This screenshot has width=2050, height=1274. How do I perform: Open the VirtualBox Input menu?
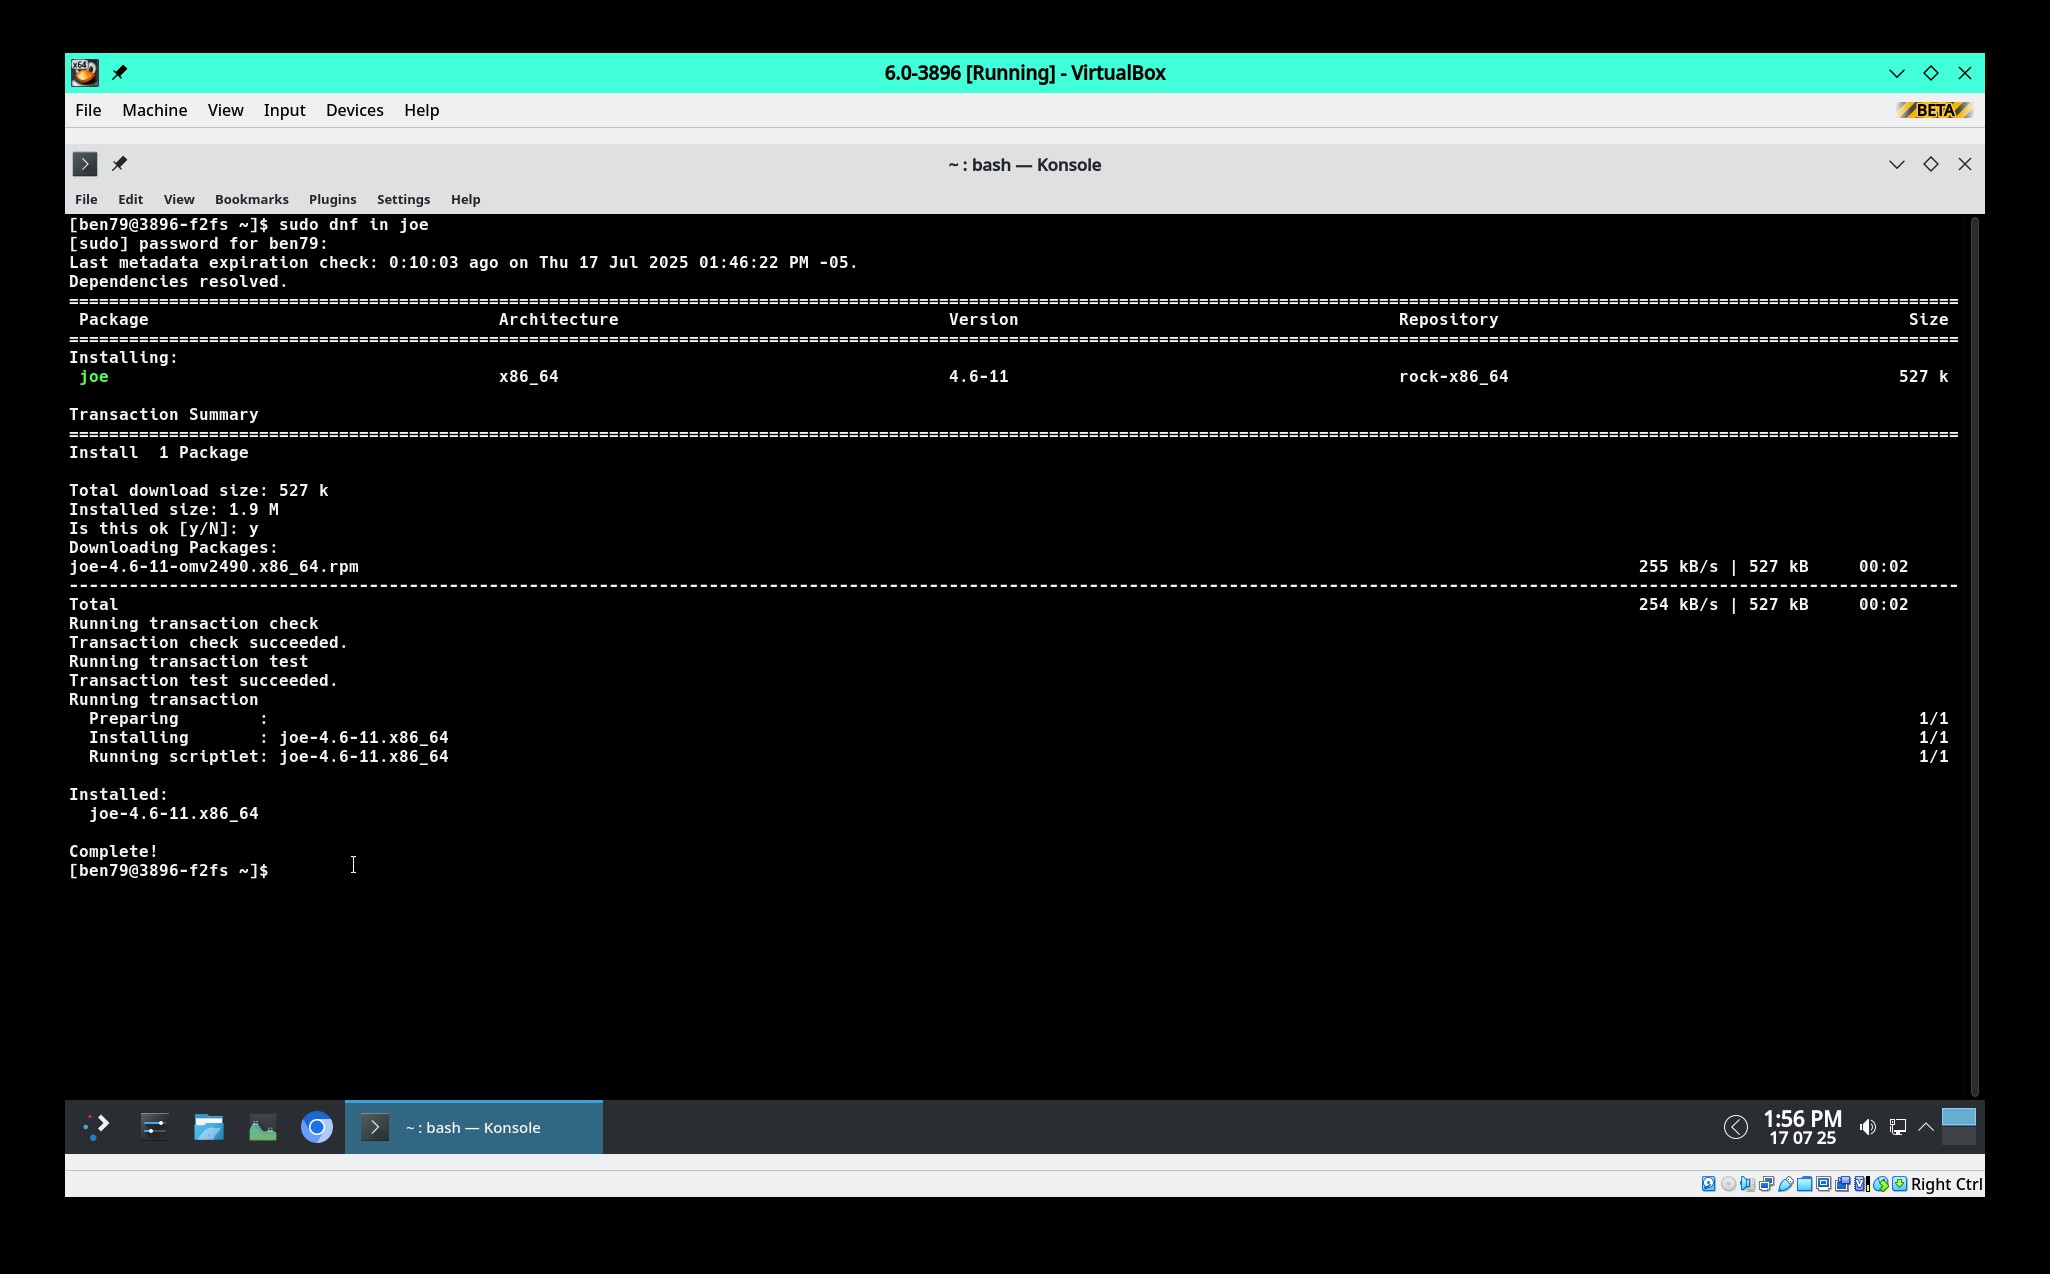click(284, 110)
